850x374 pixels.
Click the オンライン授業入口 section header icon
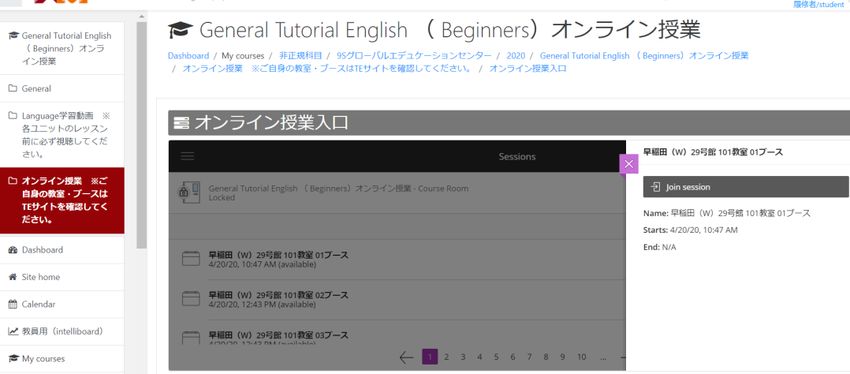coord(182,123)
